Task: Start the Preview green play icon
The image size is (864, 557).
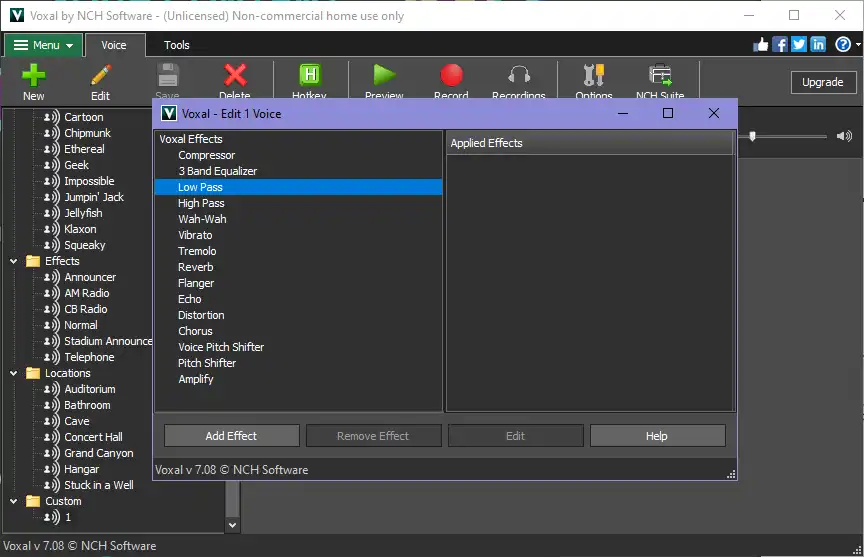Action: click(x=384, y=75)
